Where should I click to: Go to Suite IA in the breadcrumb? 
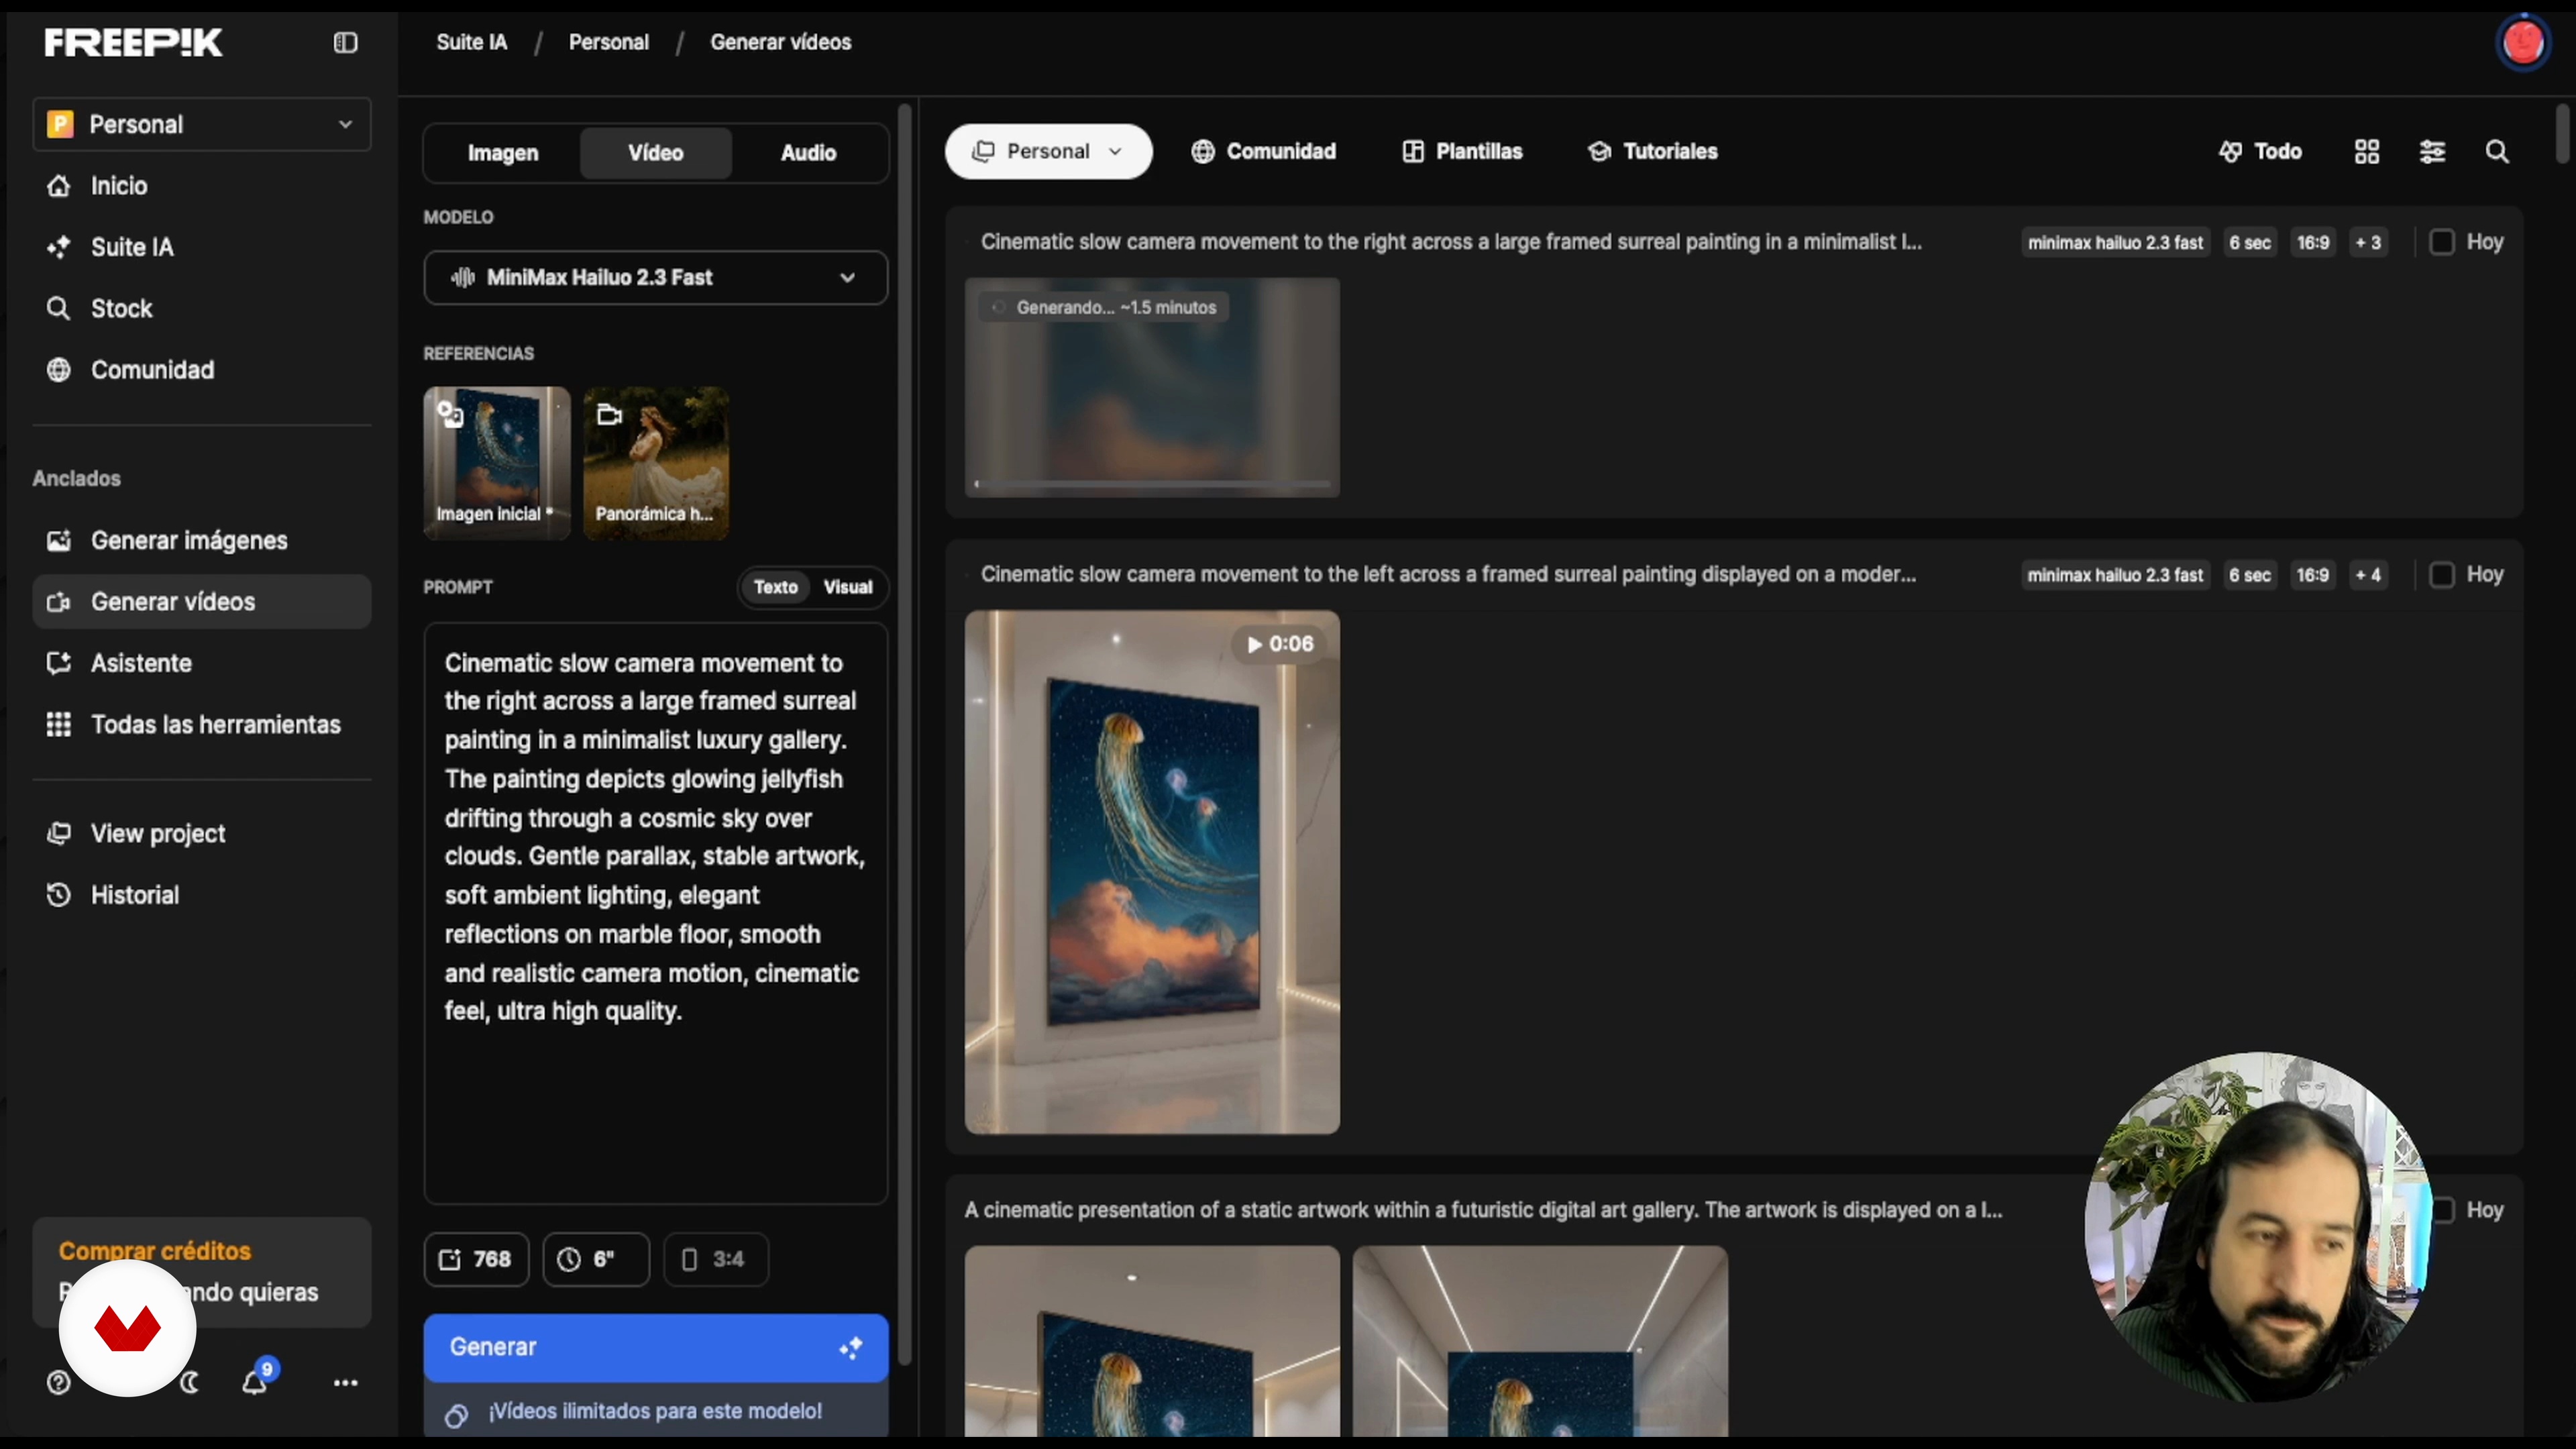click(471, 42)
